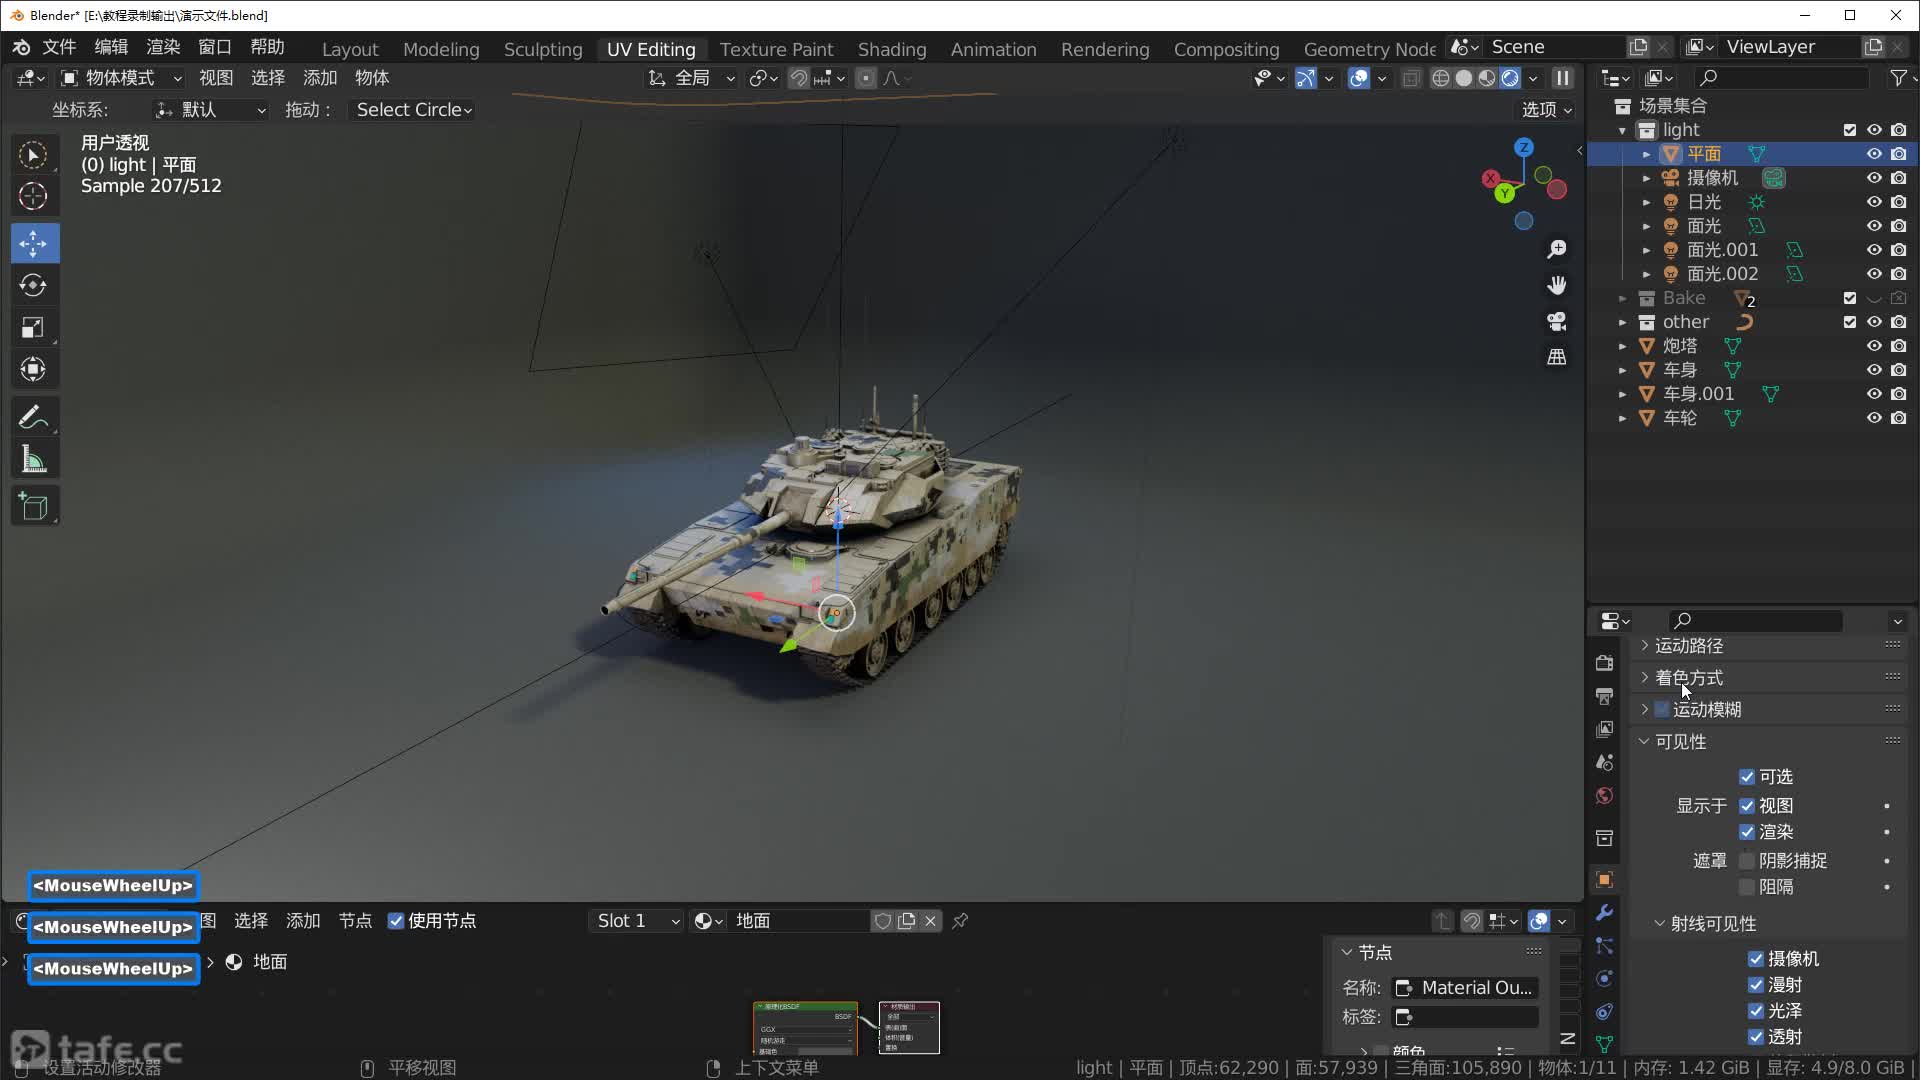Uncheck 使用节点 in node editor
The image size is (1920, 1080).
(396, 921)
